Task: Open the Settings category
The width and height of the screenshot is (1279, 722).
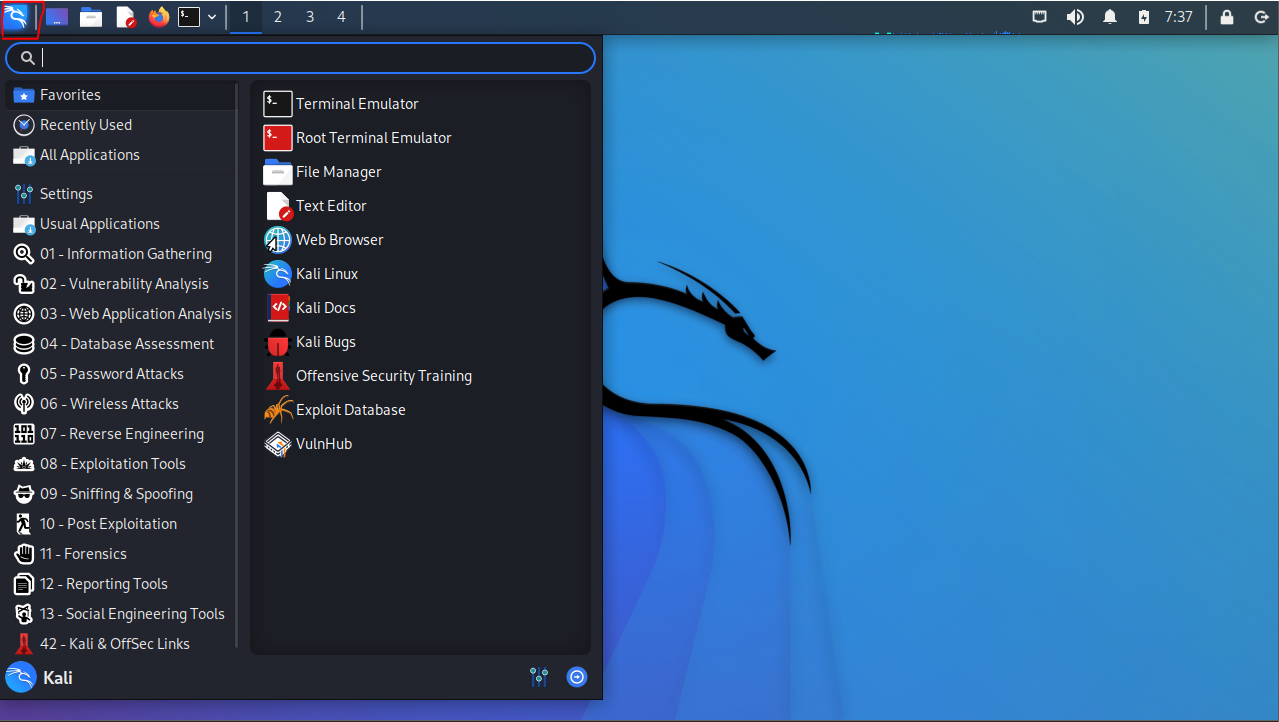Action: click(x=121, y=194)
